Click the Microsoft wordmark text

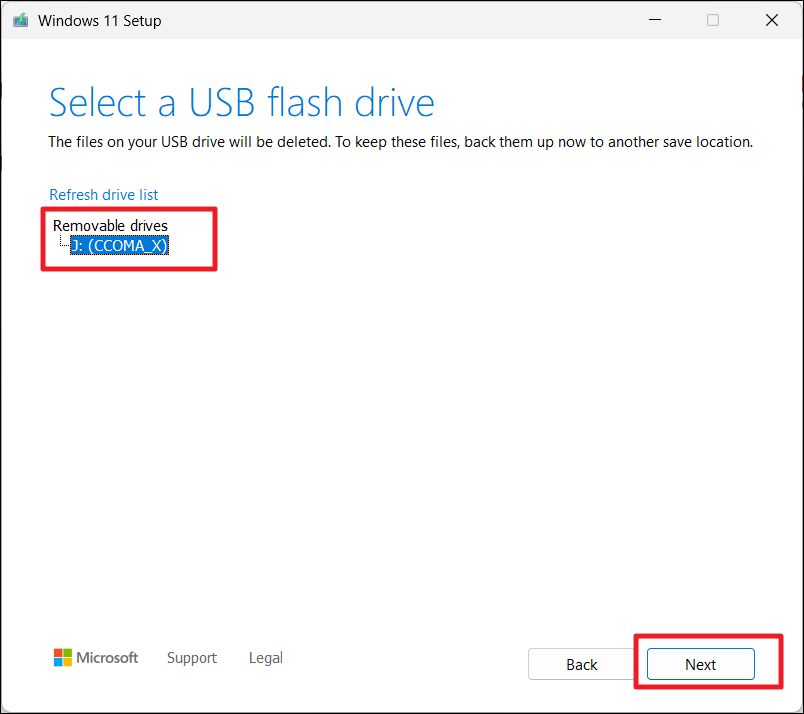click(108, 658)
